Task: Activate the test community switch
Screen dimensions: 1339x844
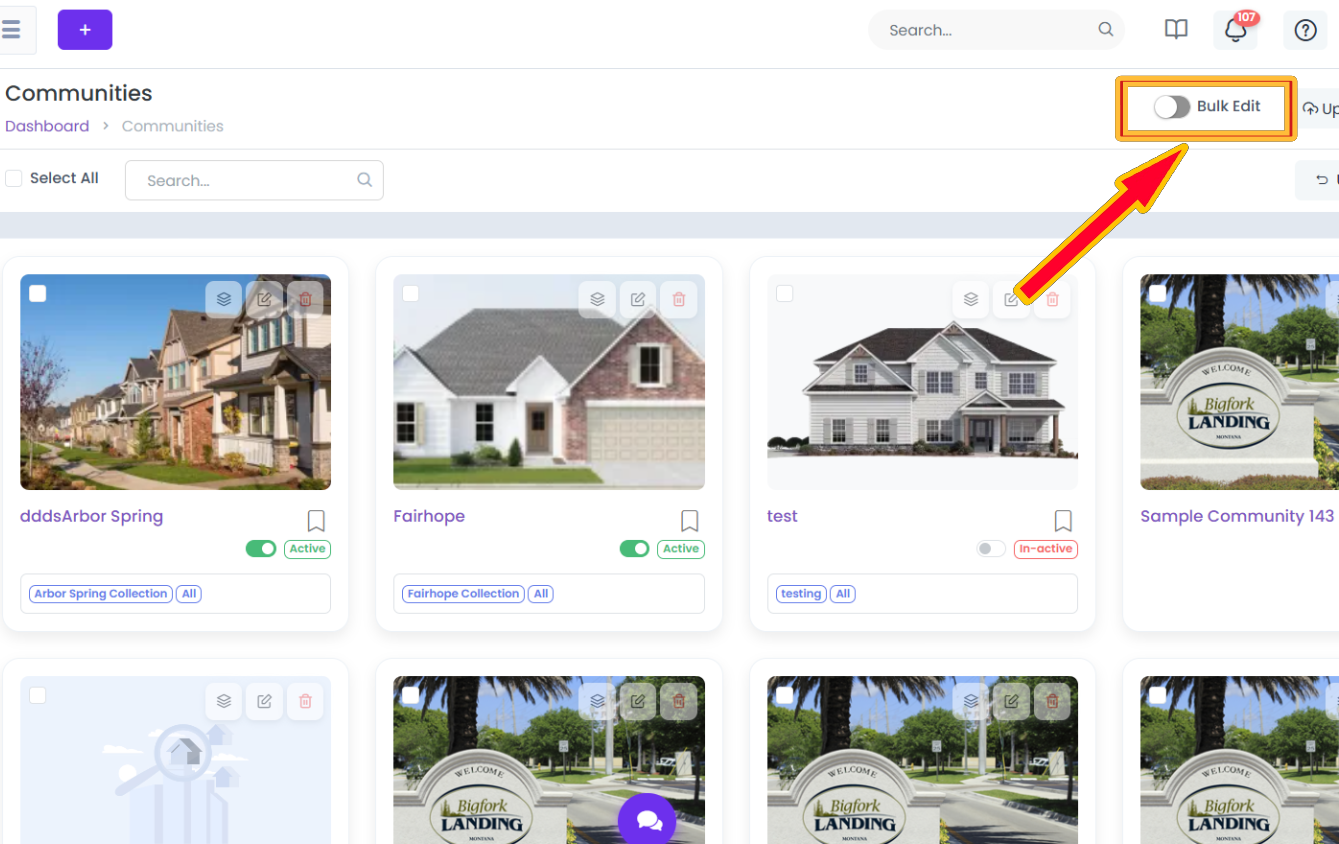Action: [991, 548]
